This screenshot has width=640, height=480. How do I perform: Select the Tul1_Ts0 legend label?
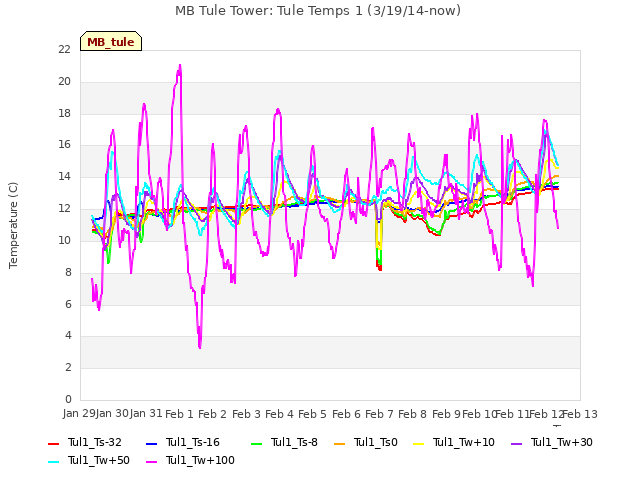click(x=376, y=442)
